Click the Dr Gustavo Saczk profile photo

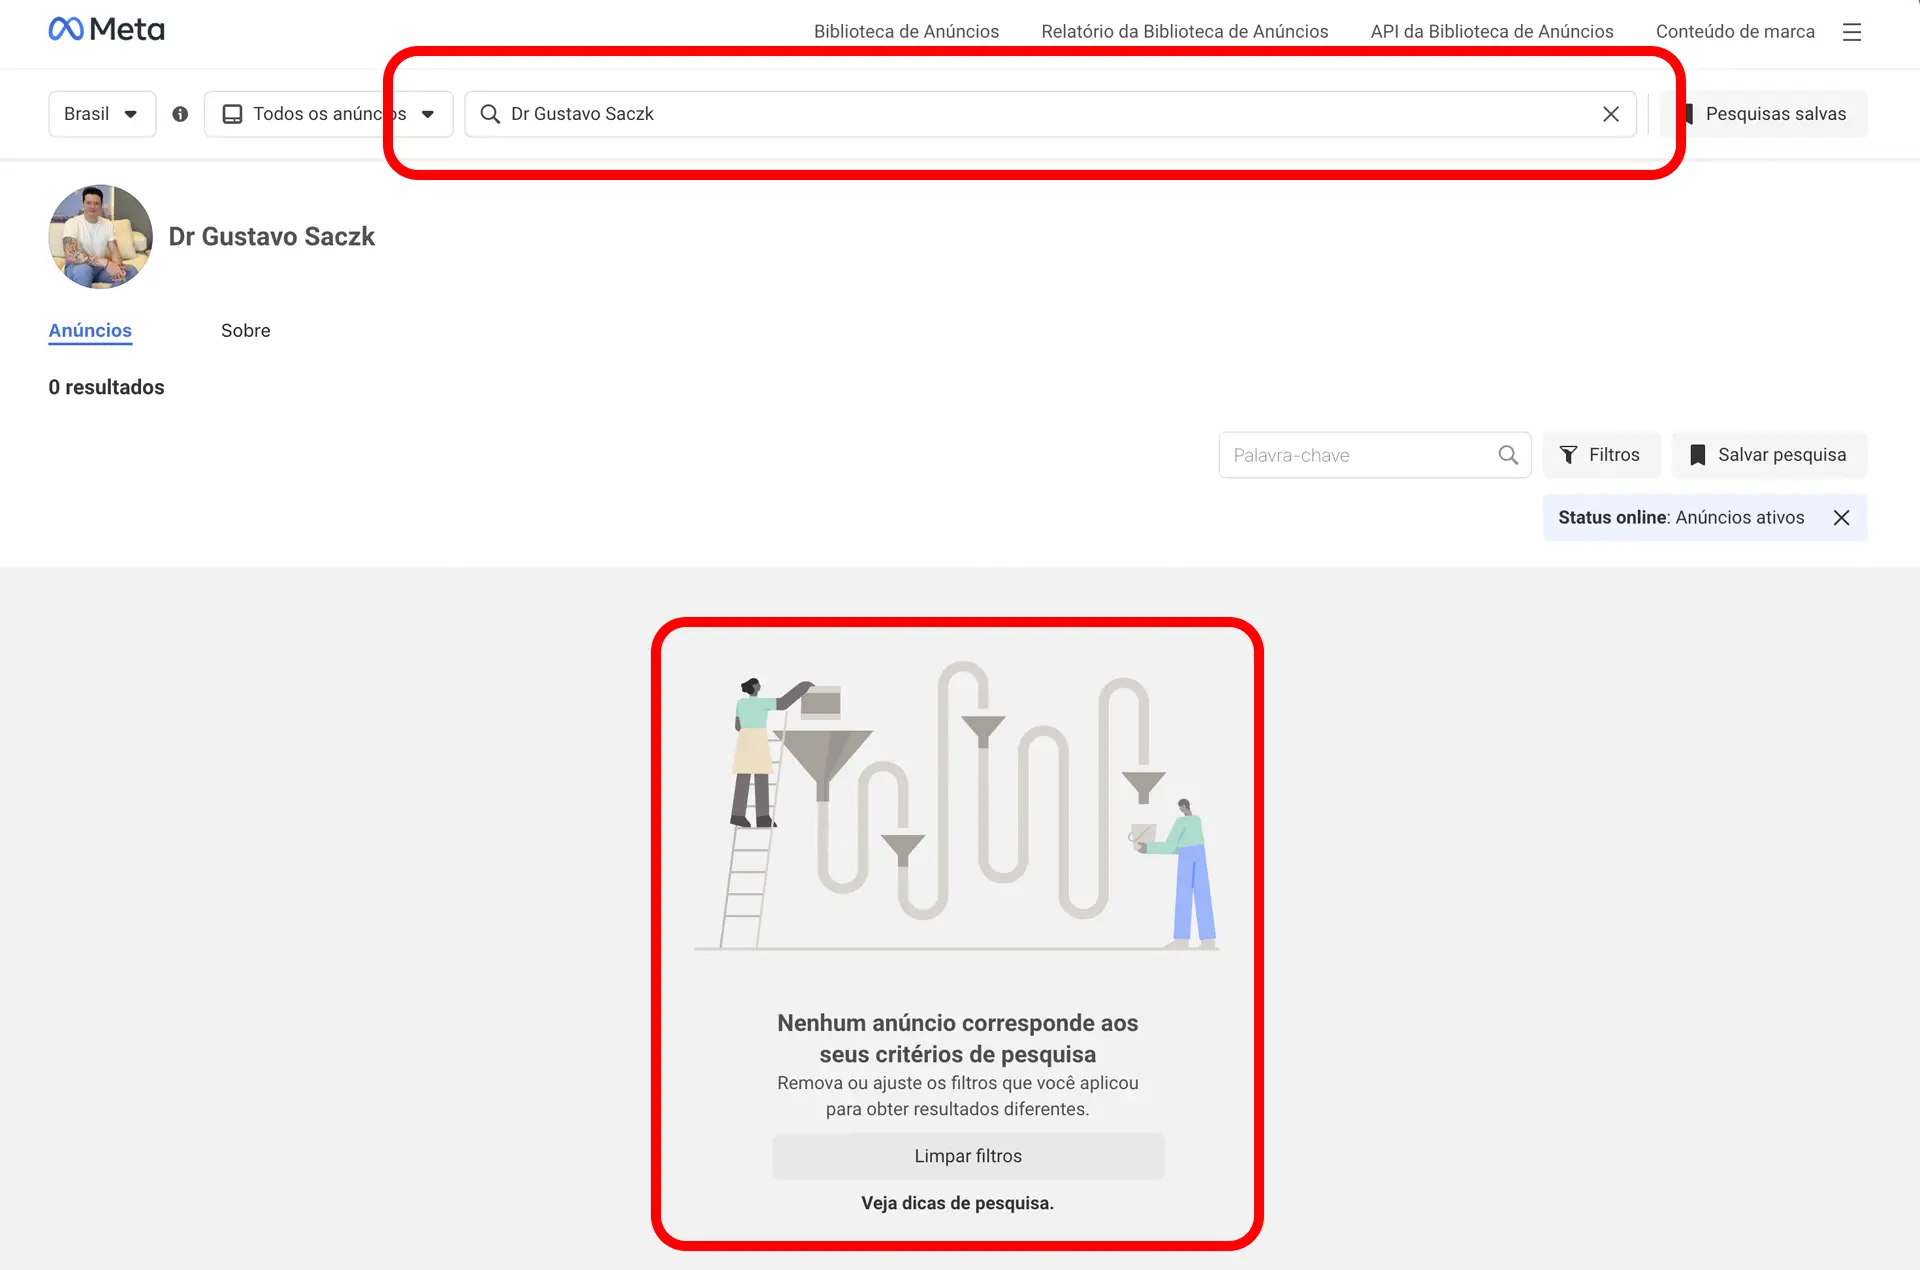(100, 237)
